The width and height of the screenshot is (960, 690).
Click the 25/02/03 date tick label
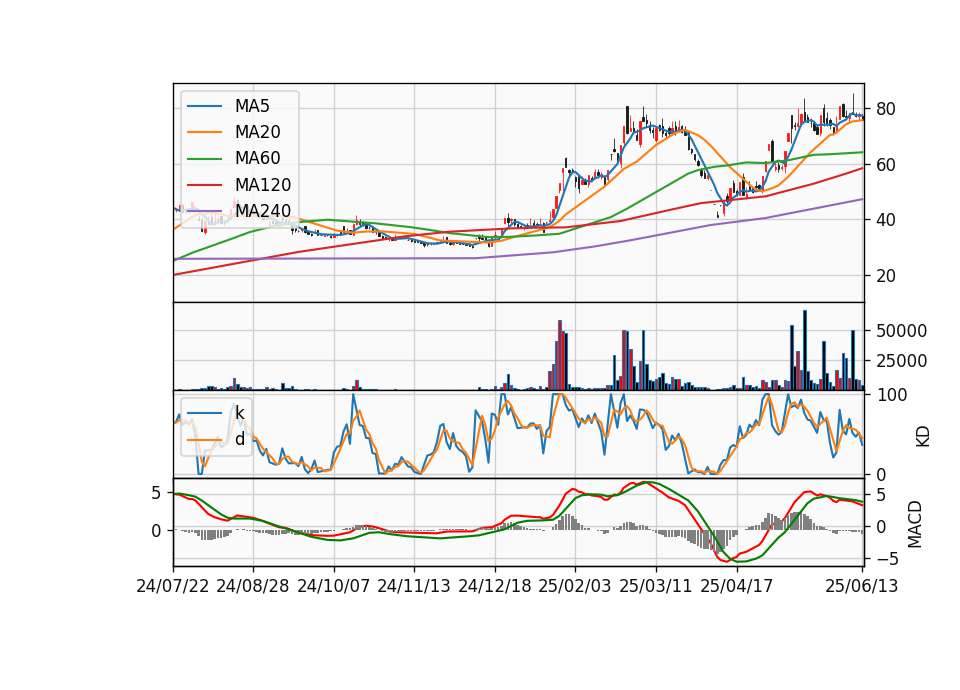(575, 586)
